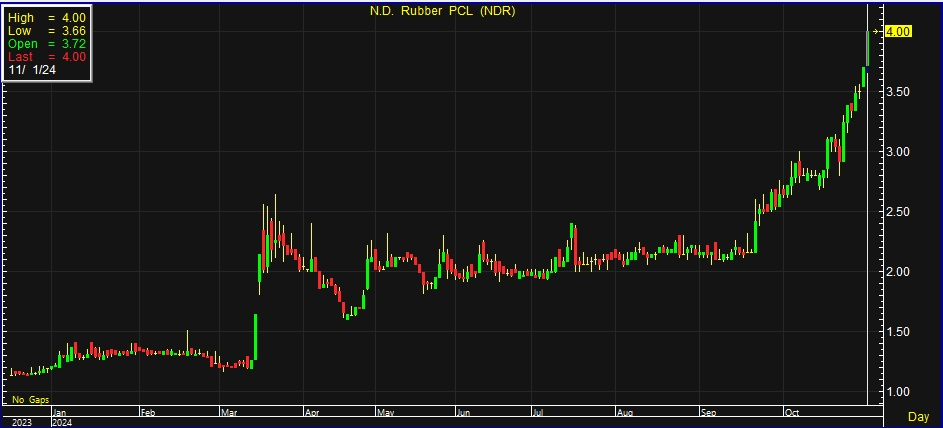Click the Jul label on the time axis
The width and height of the screenshot is (943, 428).
coord(538,411)
